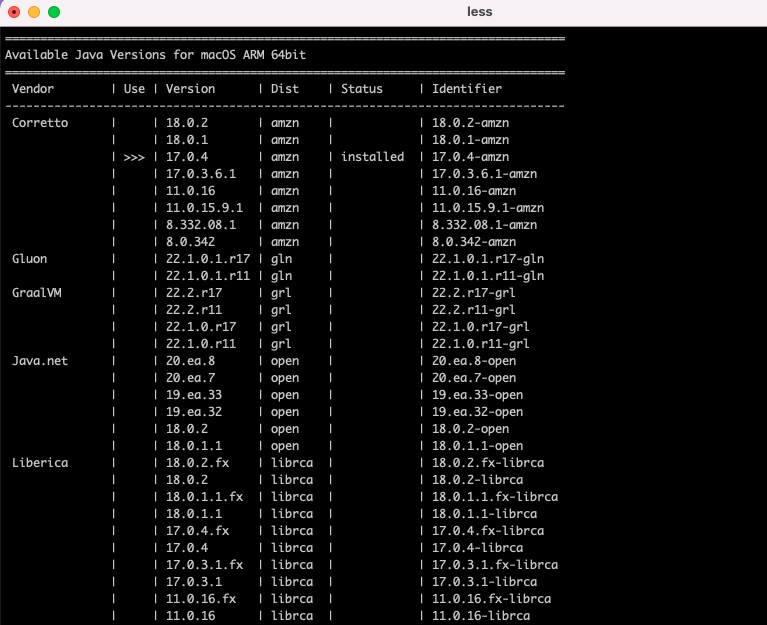Click the 'open' dist in 19.ea.33 row
Viewport: 767px width, 625px height.
click(x=285, y=395)
